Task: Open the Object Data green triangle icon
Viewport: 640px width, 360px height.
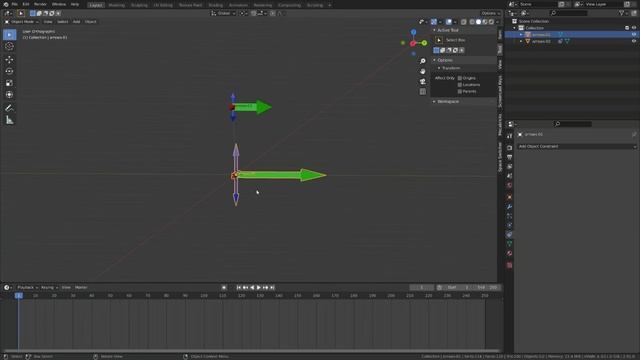Action: (509, 244)
